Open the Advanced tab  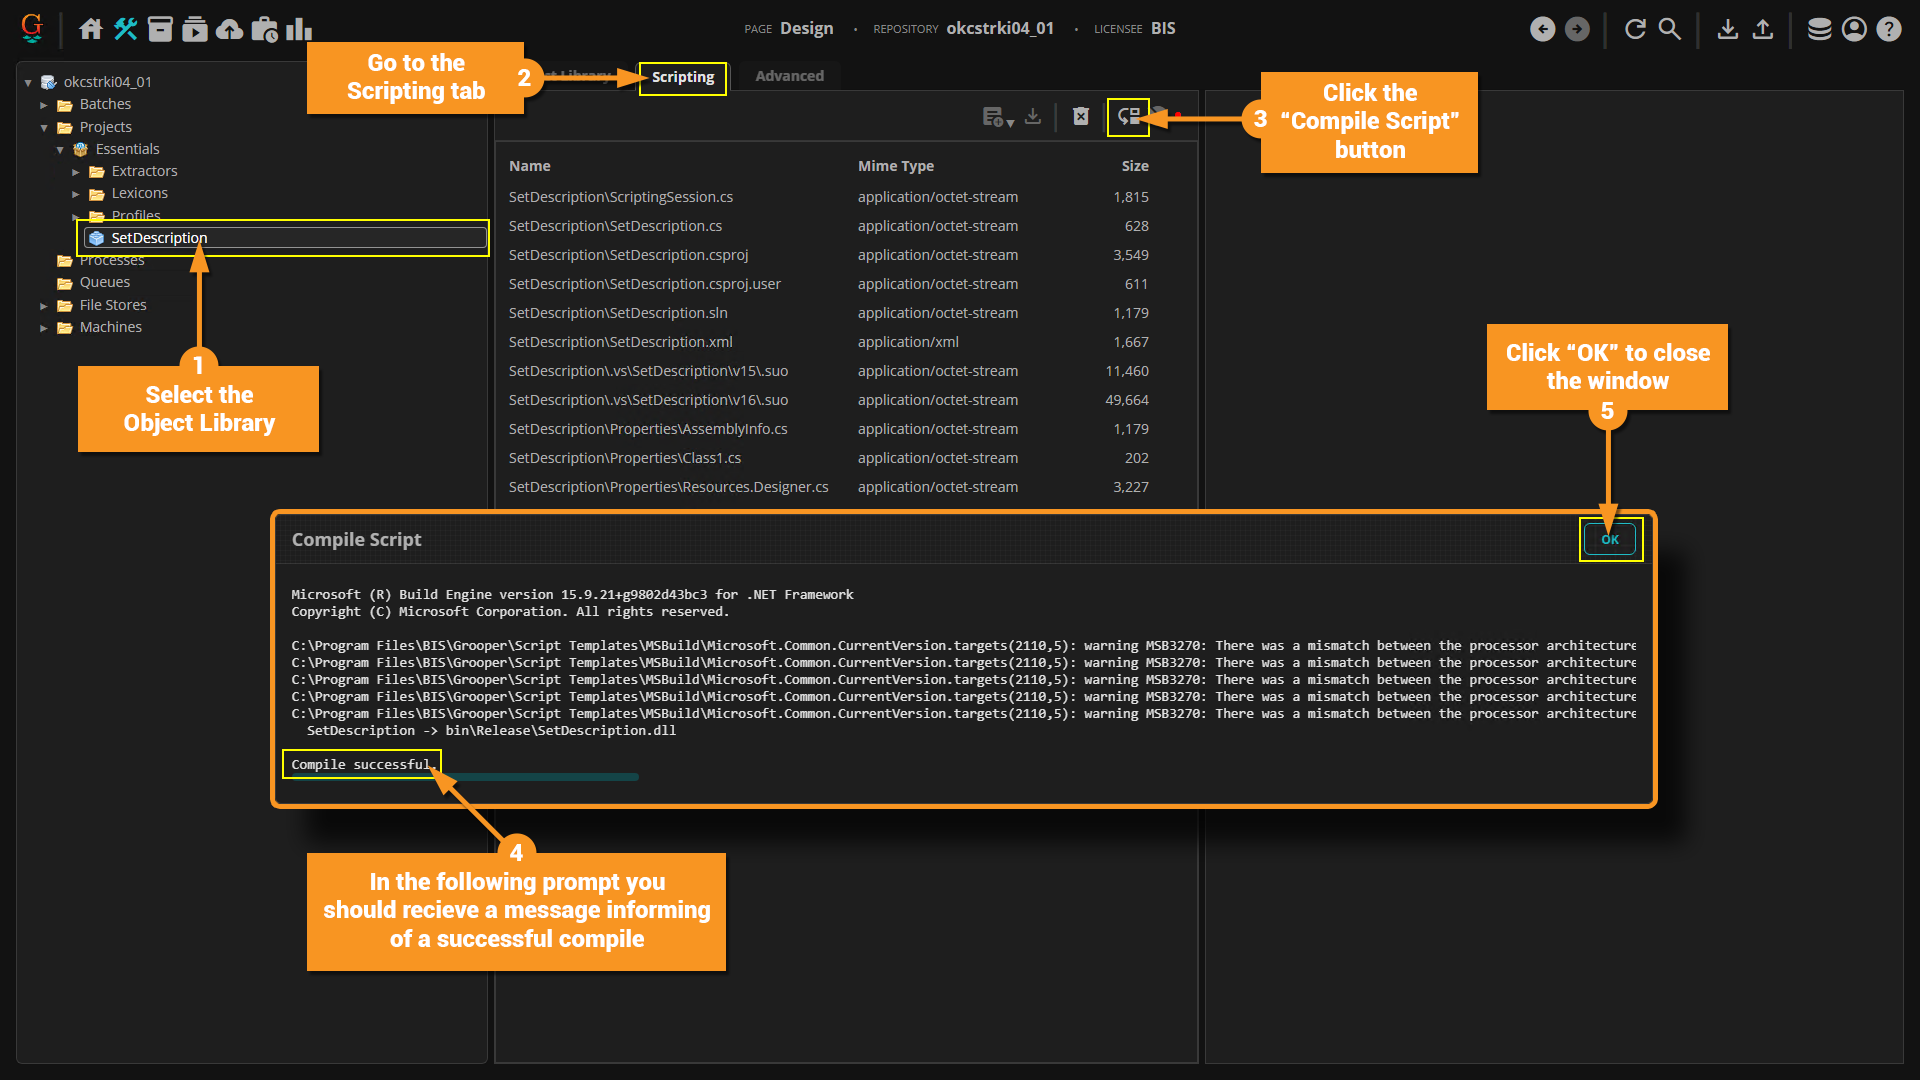(x=789, y=76)
